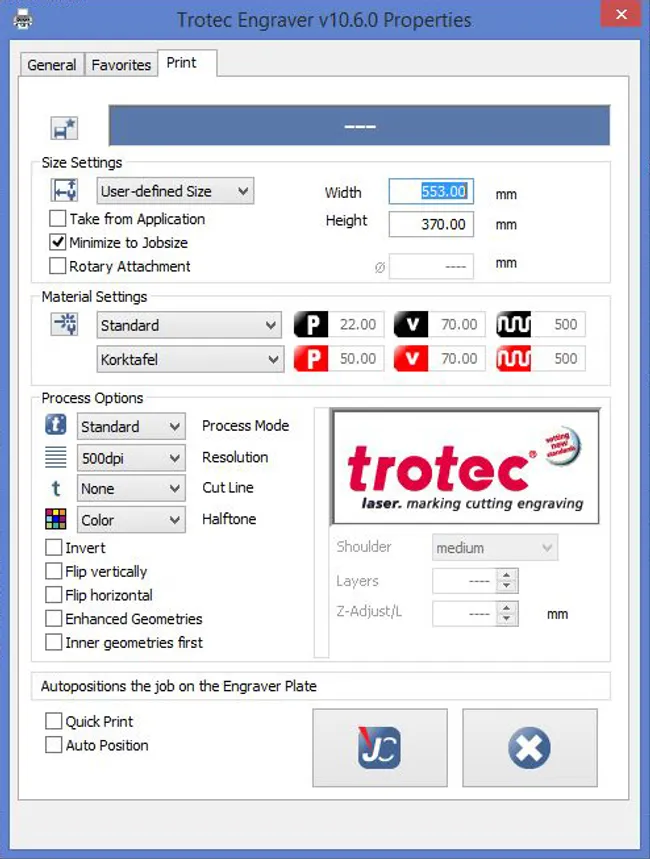Viewport: 650px width, 859px height.
Task: Click the red frequency waveform icon
Action: 514,359
